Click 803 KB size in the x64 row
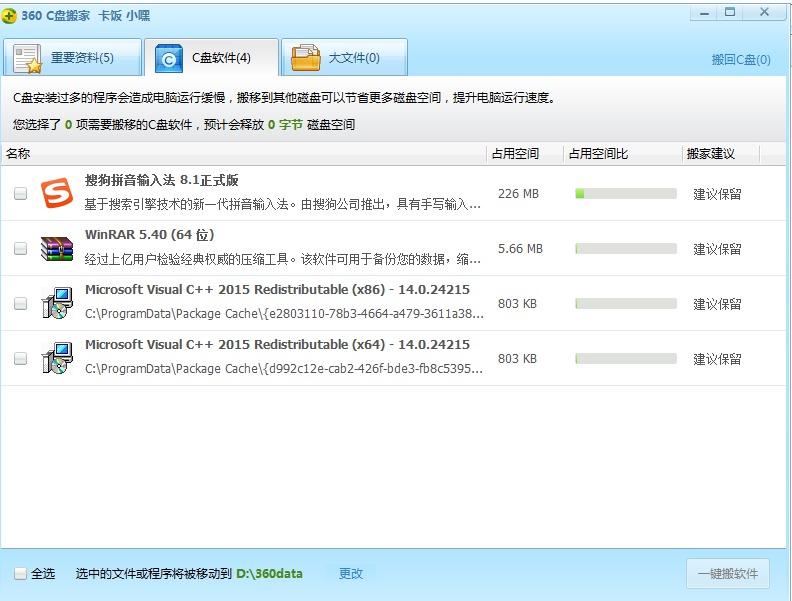The height and width of the screenshot is (601, 792). click(x=517, y=359)
